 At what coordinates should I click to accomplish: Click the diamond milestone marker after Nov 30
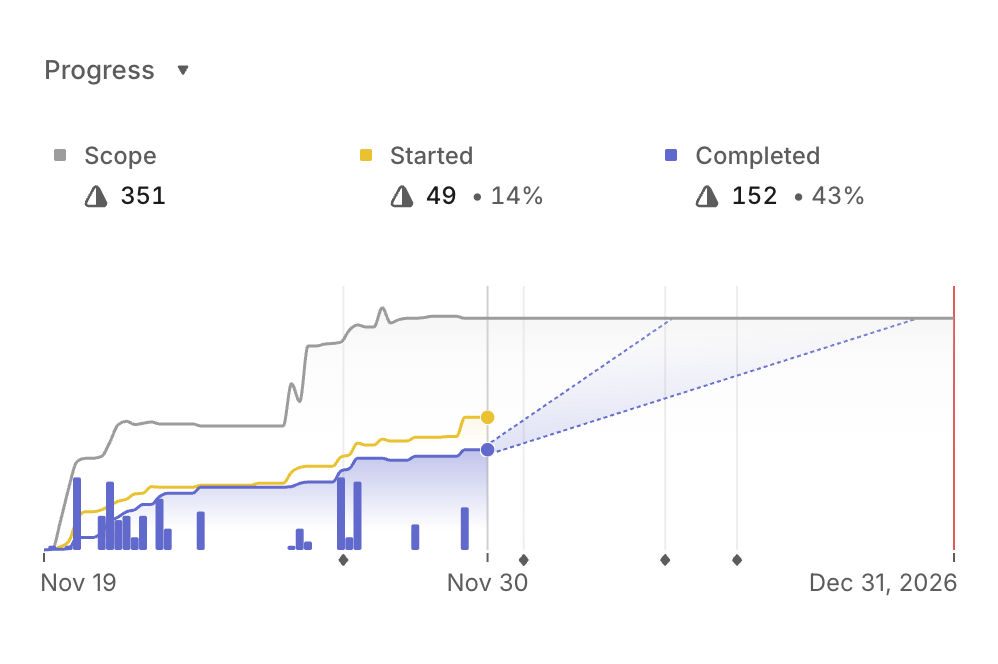click(523, 560)
